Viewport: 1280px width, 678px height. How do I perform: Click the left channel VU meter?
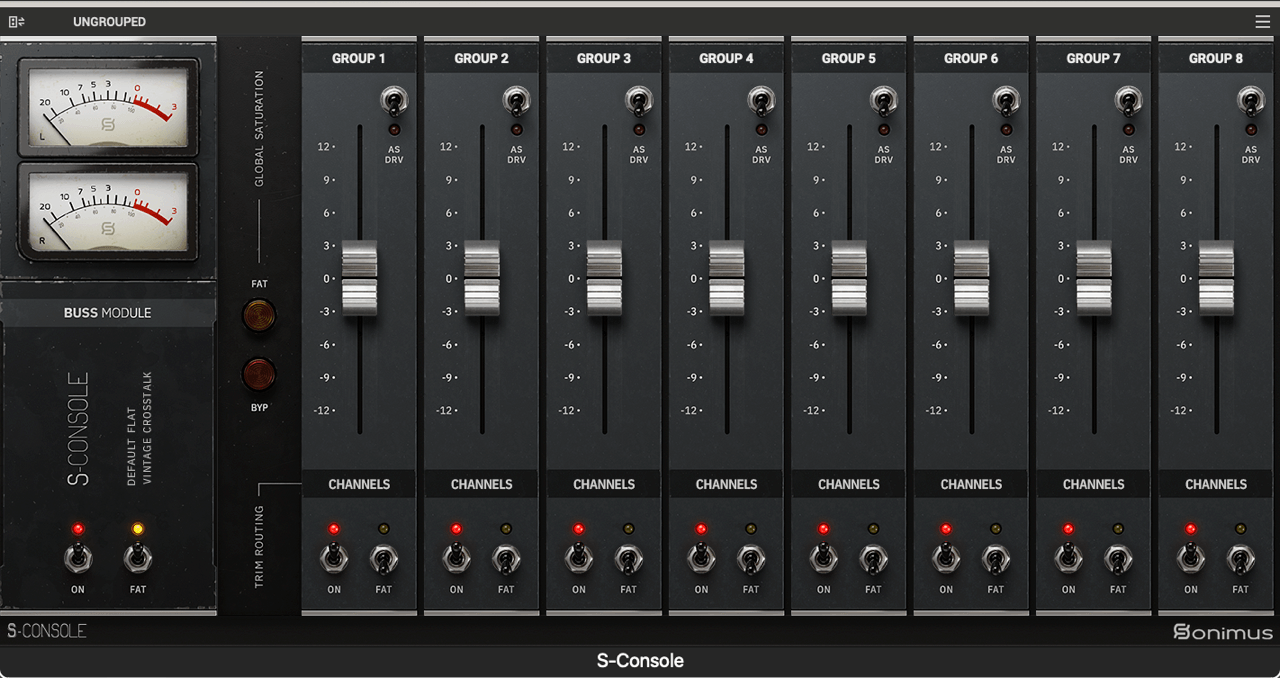tap(108, 105)
